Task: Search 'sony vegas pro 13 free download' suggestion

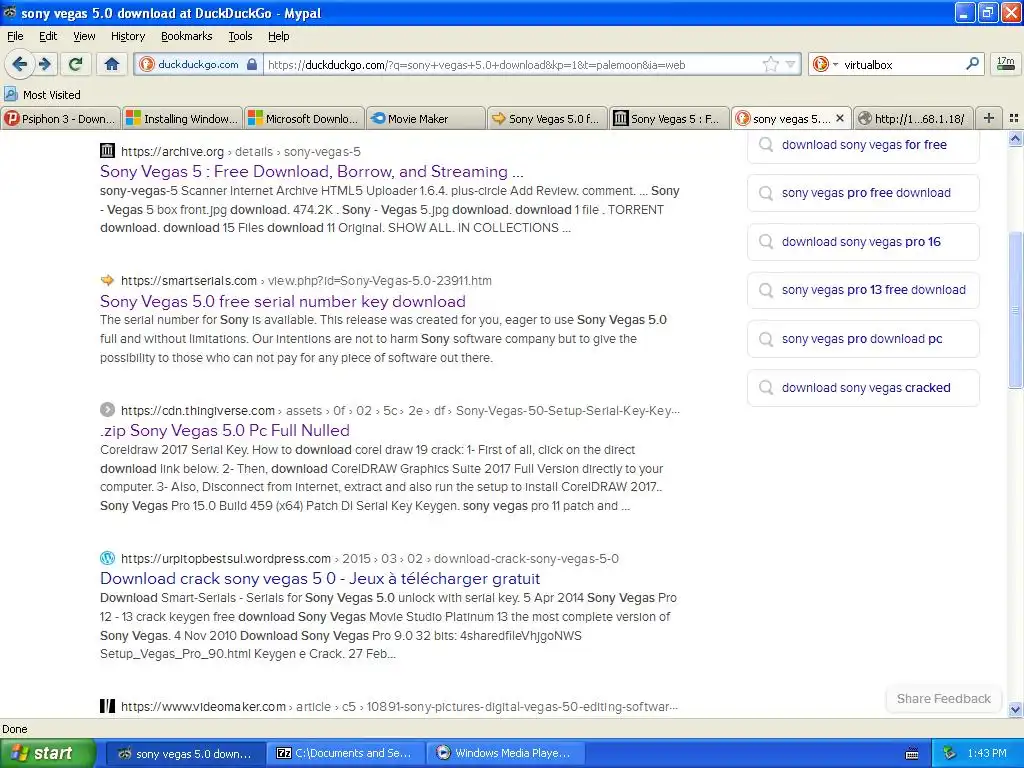Action: [x=863, y=290]
